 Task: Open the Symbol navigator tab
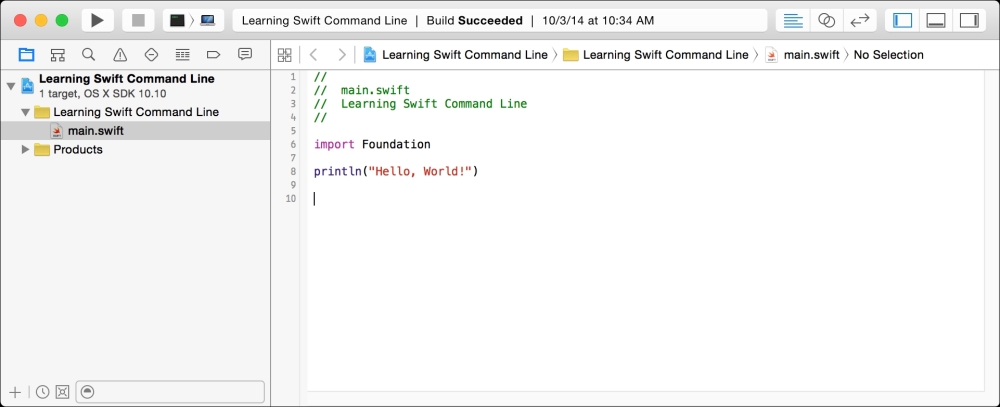point(57,55)
